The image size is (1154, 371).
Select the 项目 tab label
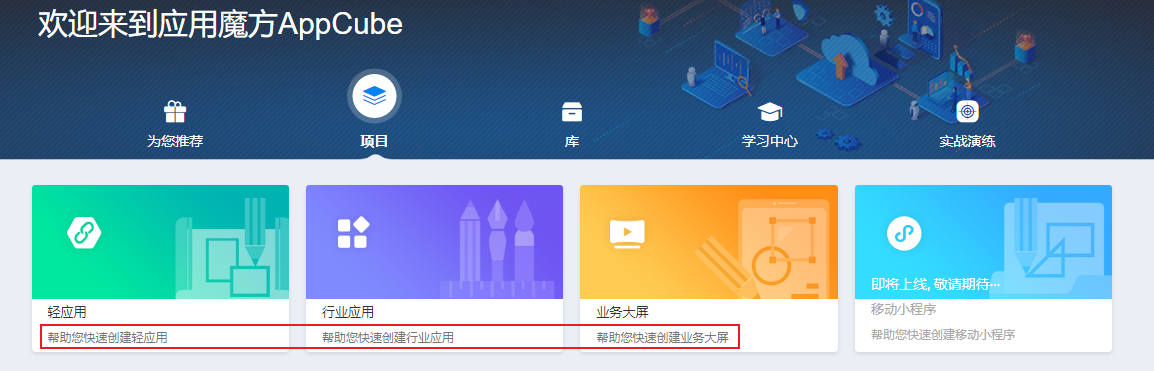coord(374,141)
